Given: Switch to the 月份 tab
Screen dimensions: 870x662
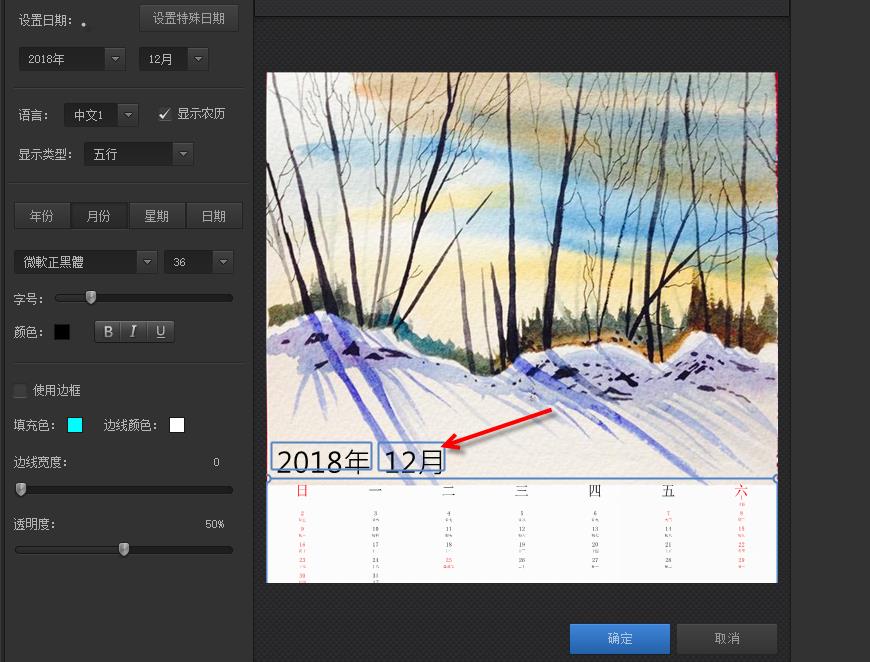Looking at the screenshot, I should point(99,216).
